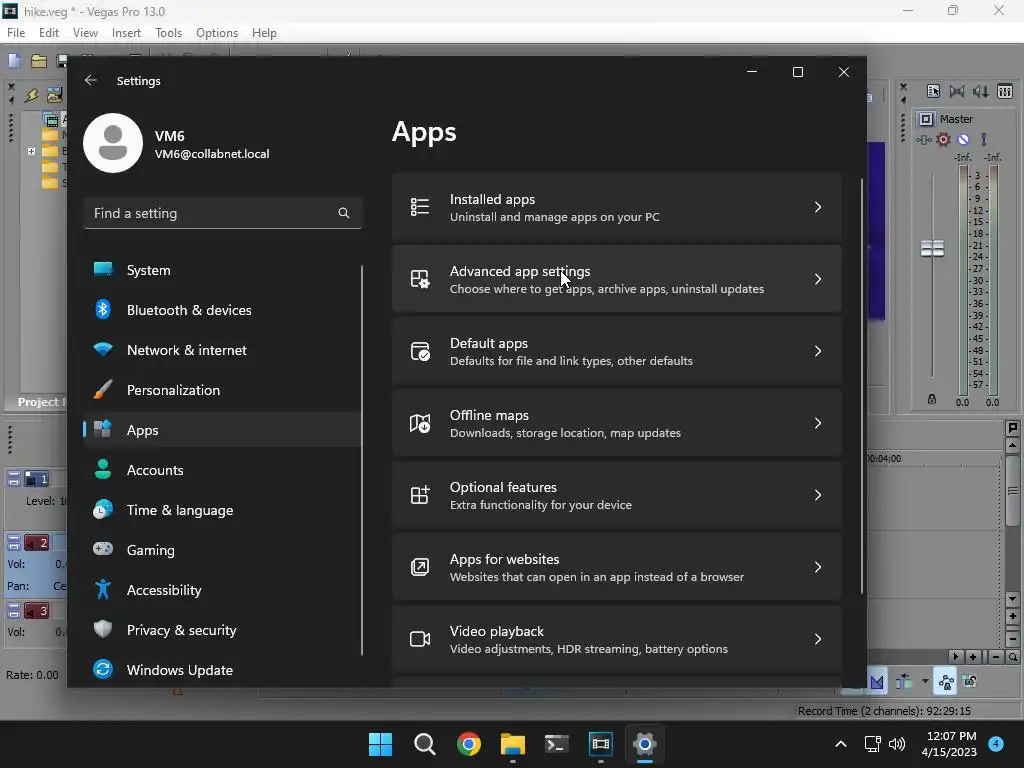Toggle lock envelopes to events icon

tap(946, 682)
